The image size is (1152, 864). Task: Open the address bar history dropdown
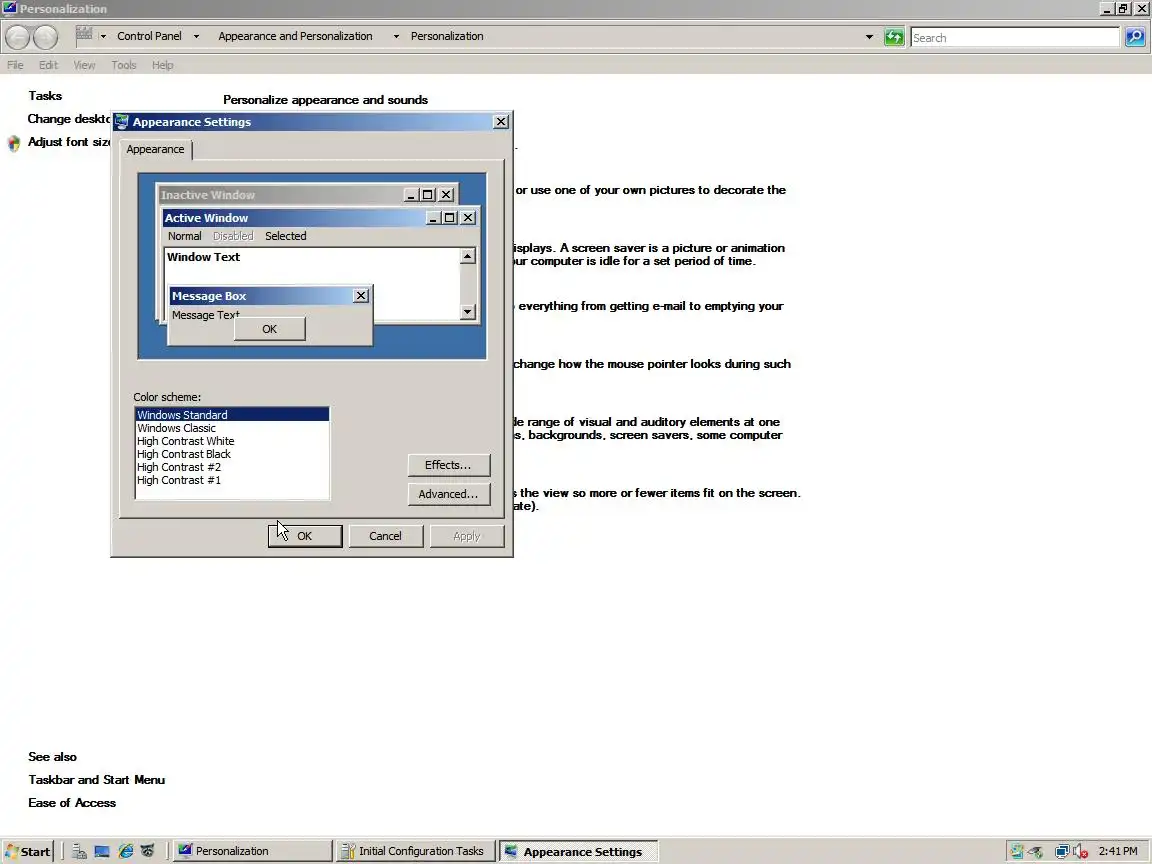(869, 37)
